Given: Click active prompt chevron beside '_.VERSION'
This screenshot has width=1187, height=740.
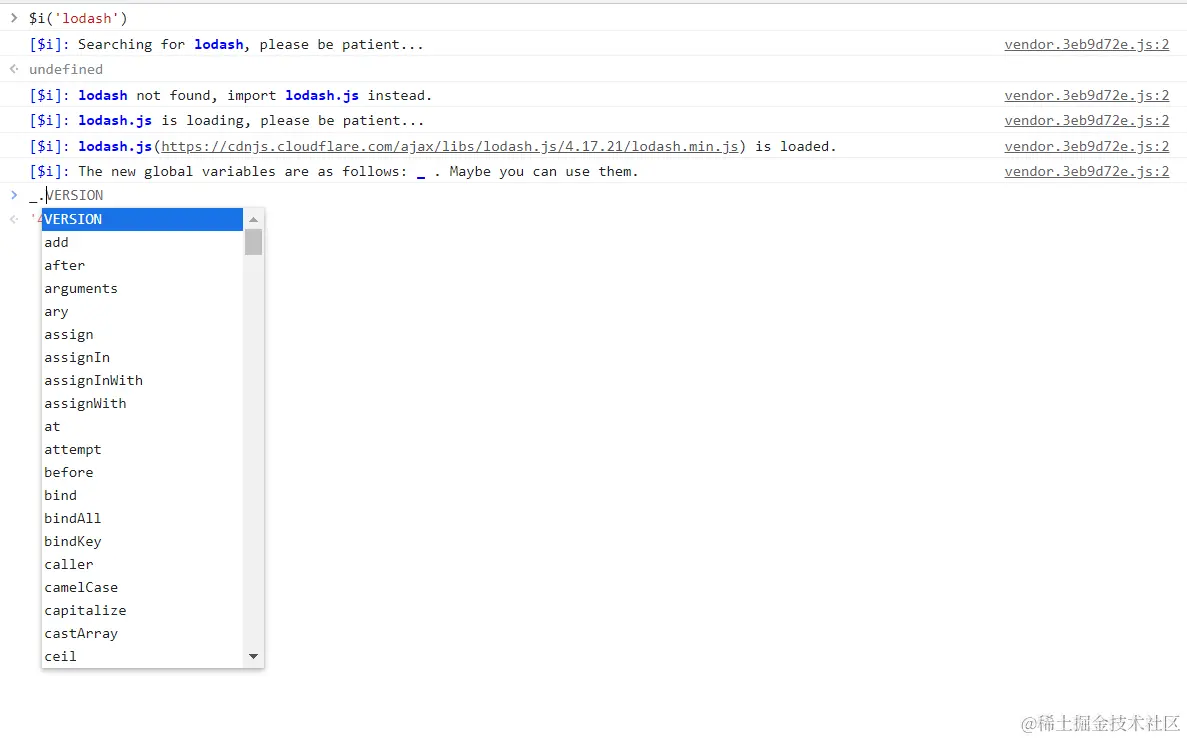Looking at the screenshot, I should [14, 195].
